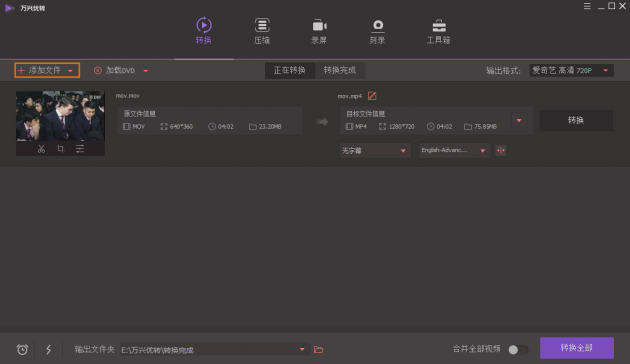Expand the 输出格式 爱奇艺 高清 720P dropdown
This screenshot has height=364, width=630.
(x=571, y=71)
